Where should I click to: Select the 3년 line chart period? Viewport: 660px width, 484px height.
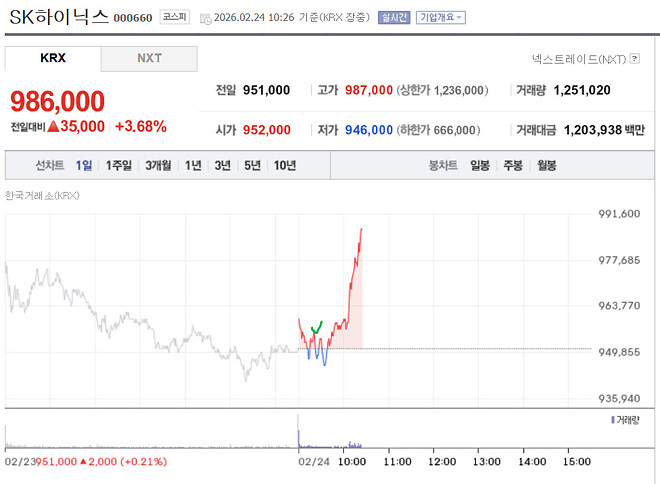[223, 165]
